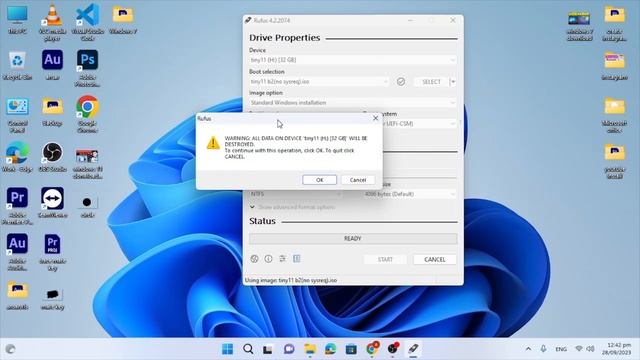
Task: Click Cancel in the Rufus warning dialog
Action: pyautogui.click(x=358, y=180)
